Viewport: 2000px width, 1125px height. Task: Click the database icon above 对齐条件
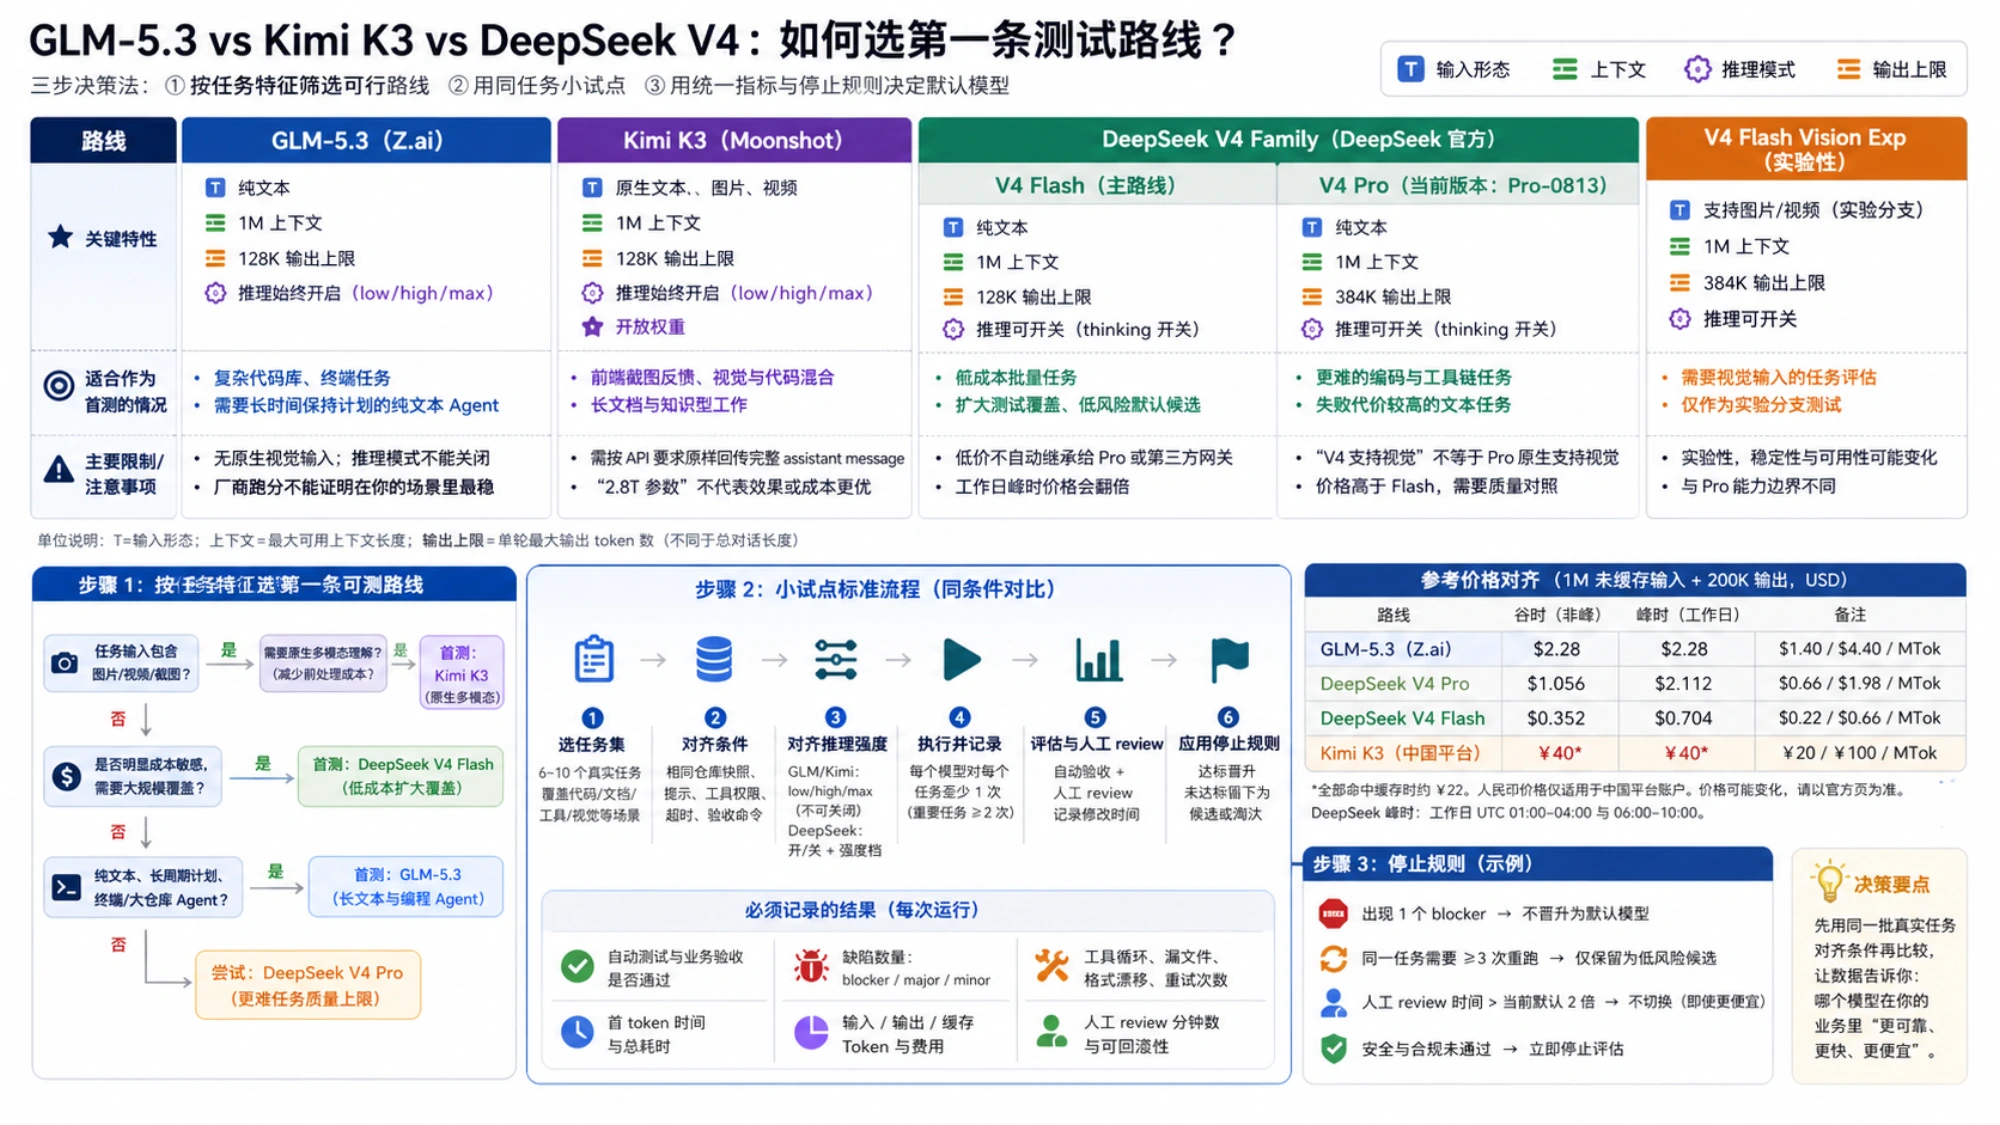pyautogui.click(x=714, y=659)
